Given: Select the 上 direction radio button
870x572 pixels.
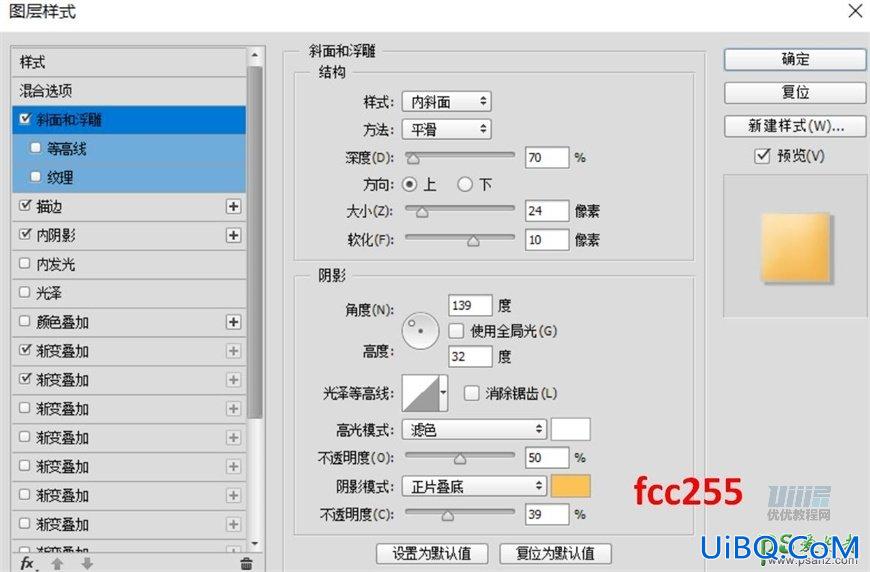Looking at the screenshot, I should 409,184.
